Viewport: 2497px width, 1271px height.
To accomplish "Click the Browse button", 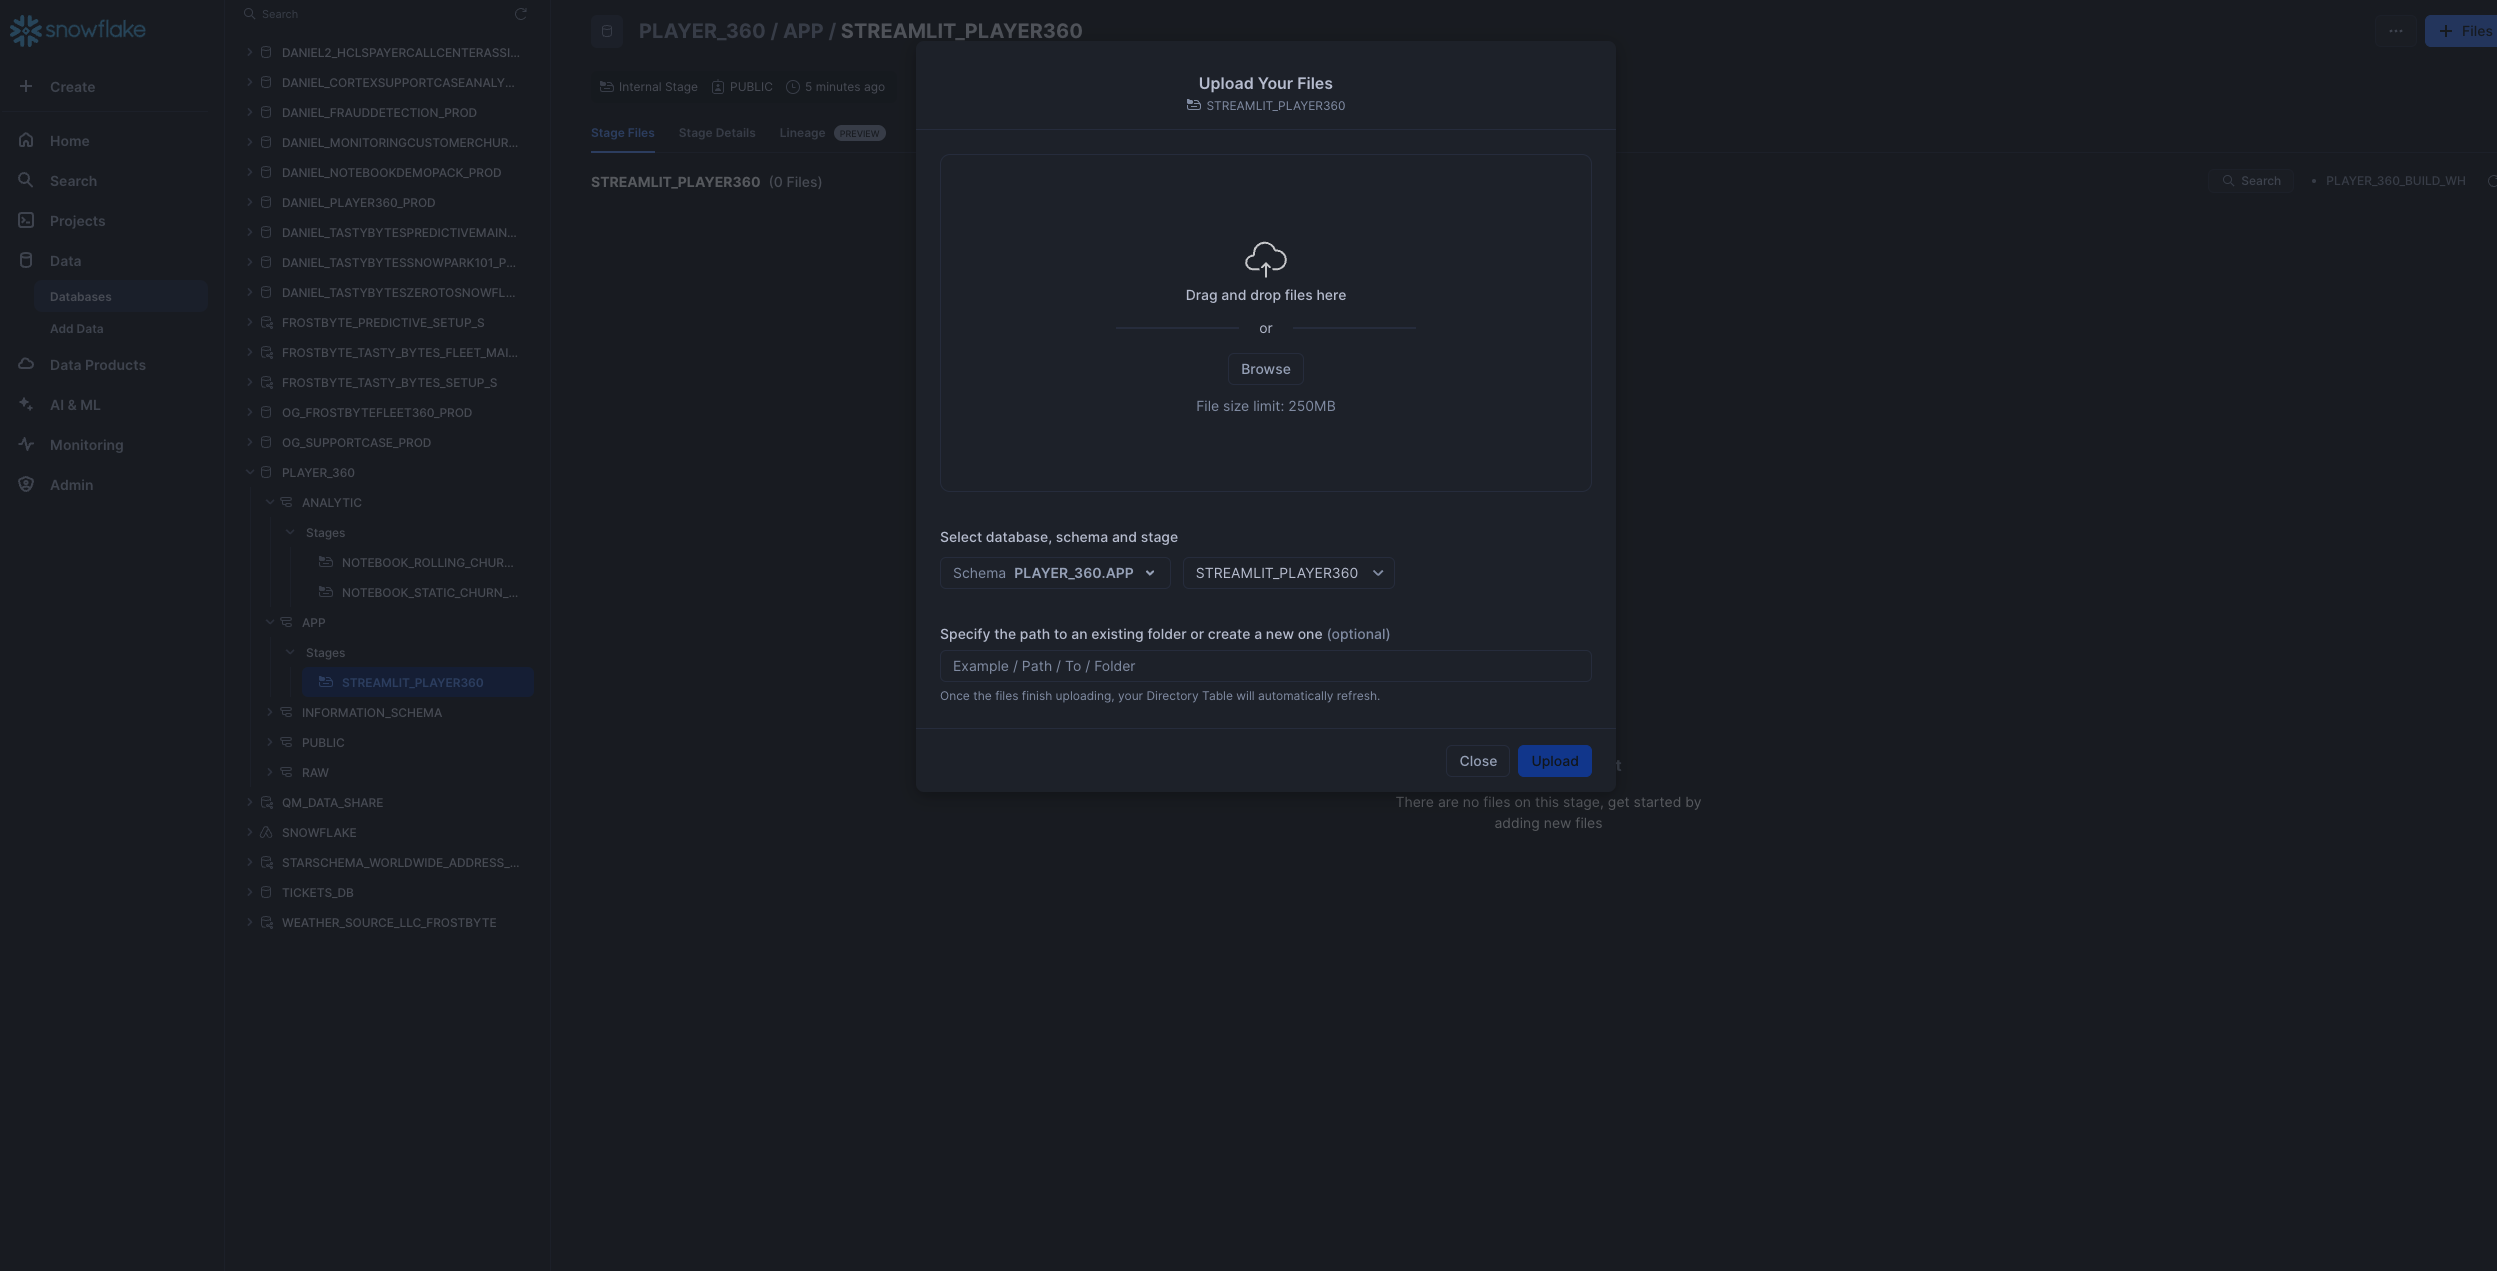I will 1265,369.
